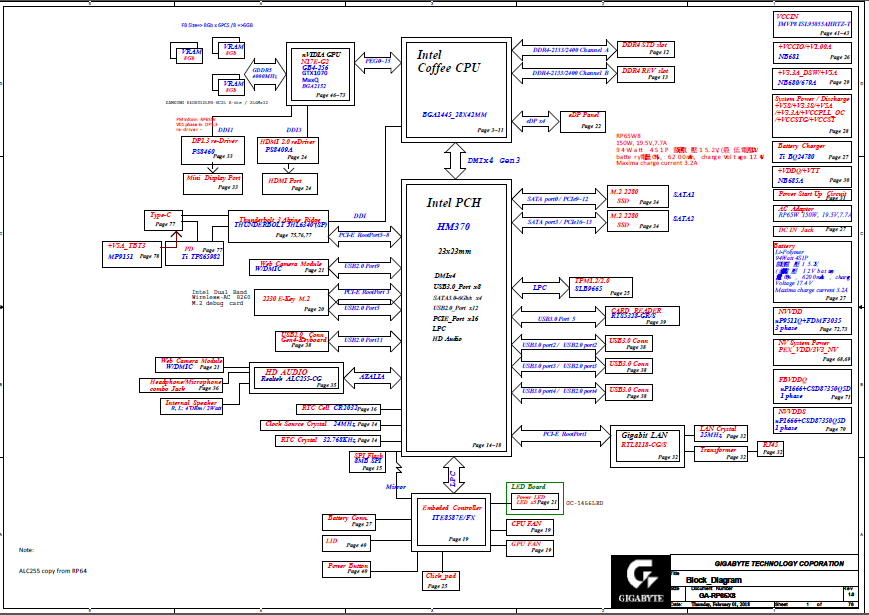Click the Transformer Page 32 box

tap(721, 453)
